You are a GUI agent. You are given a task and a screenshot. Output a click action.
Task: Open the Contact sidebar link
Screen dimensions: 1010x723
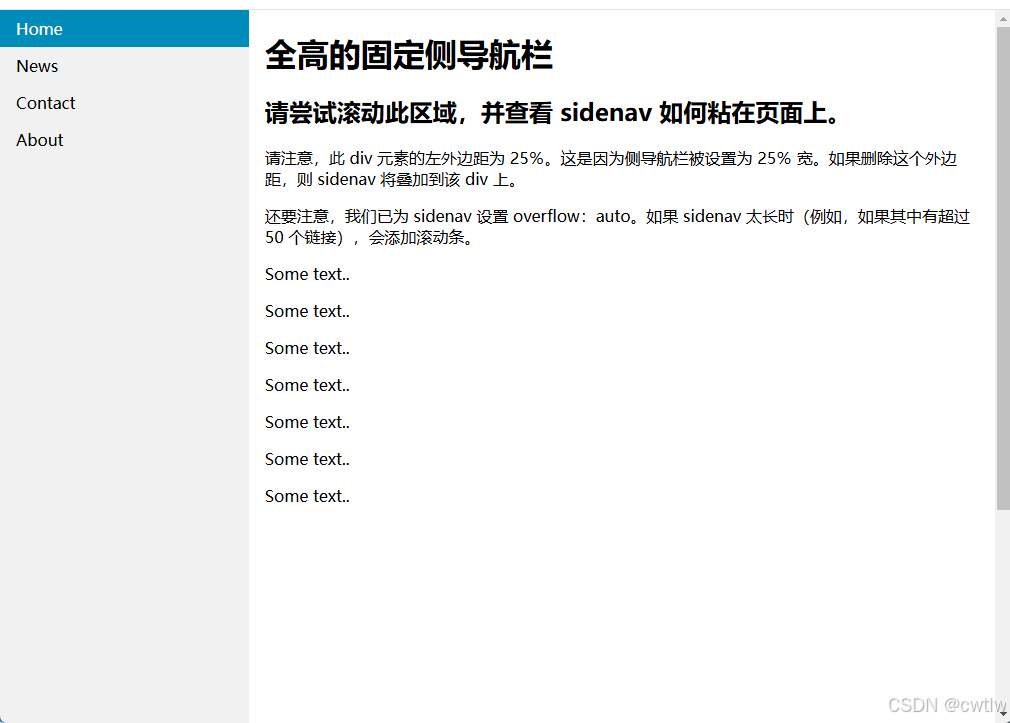pos(124,103)
